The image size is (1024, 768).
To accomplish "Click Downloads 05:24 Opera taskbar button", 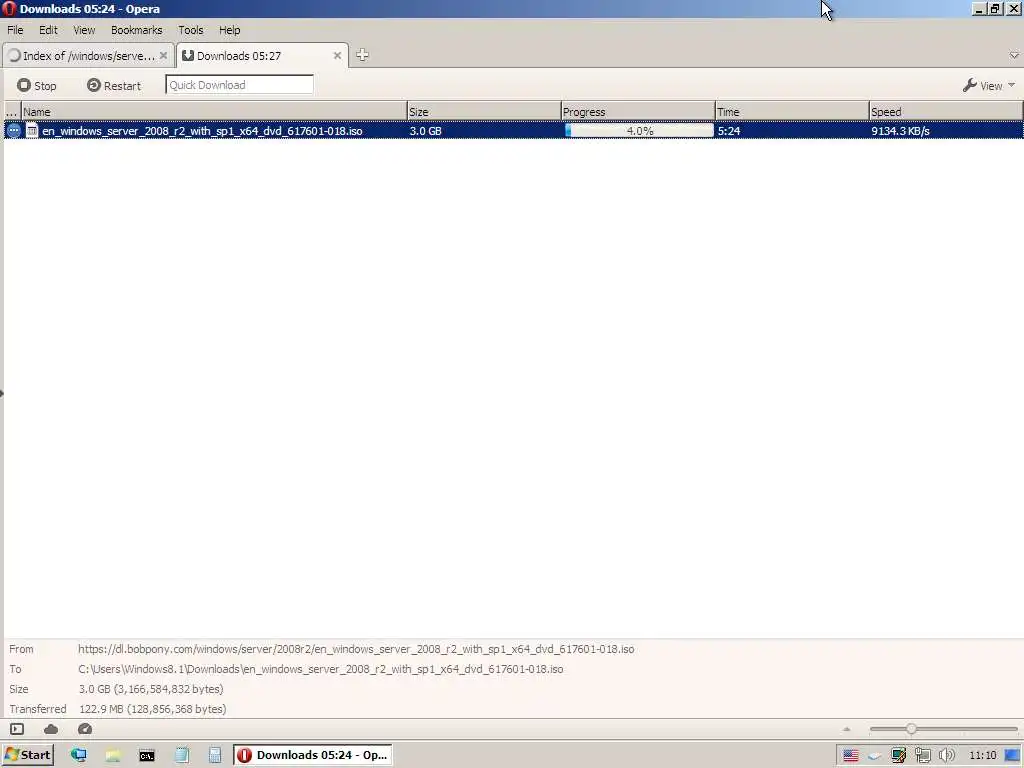I will (313, 755).
